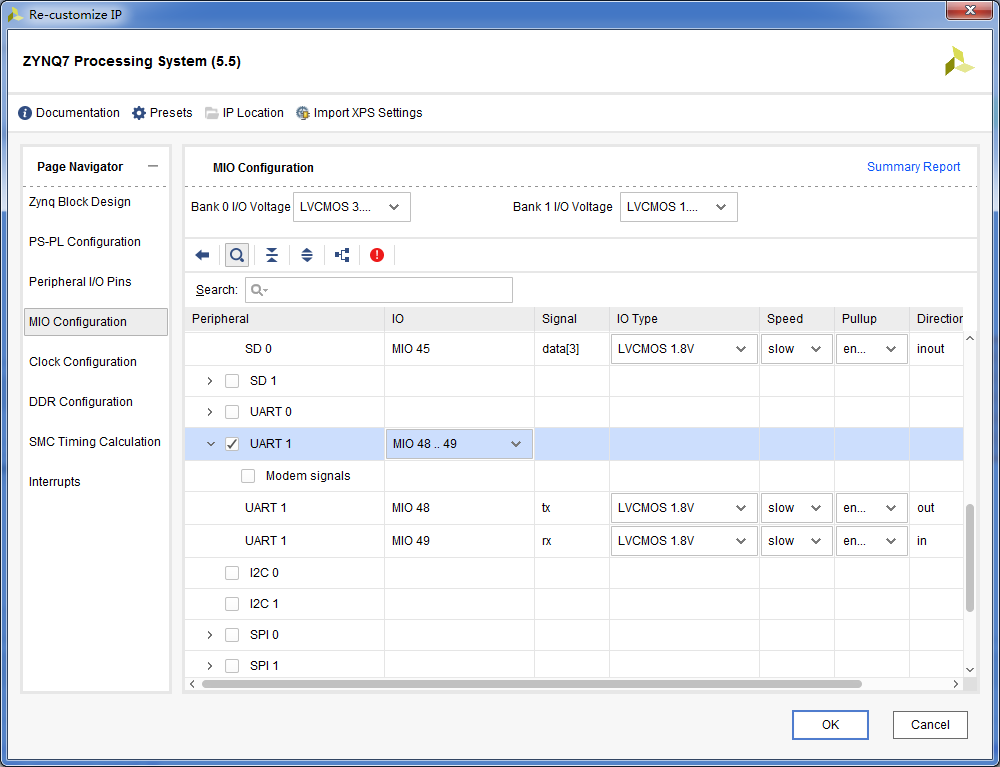The height and width of the screenshot is (767, 1000).
Task: Select the MIO 45 cell
Action: coord(459,349)
